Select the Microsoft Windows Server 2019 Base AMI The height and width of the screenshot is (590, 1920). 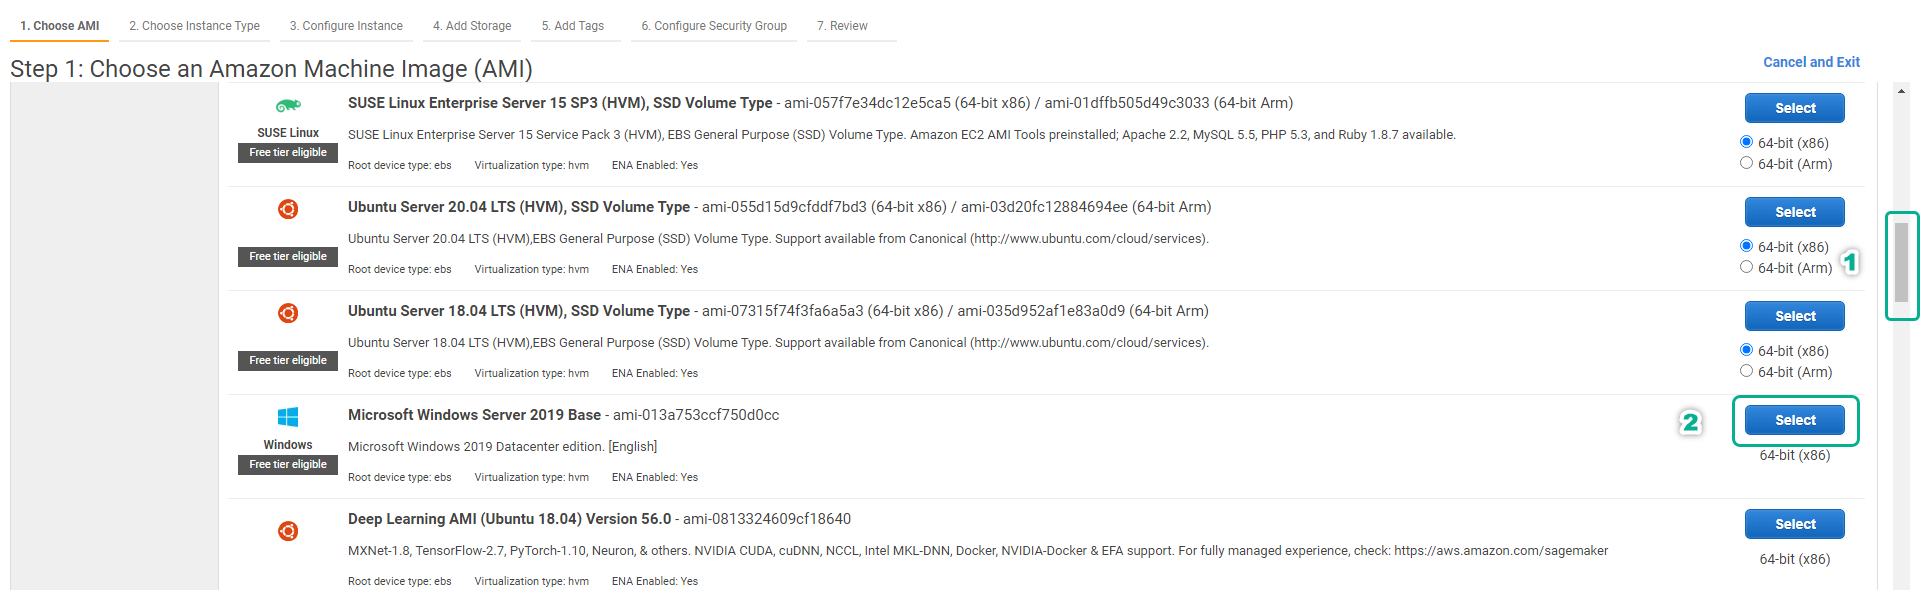coord(1794,420)
